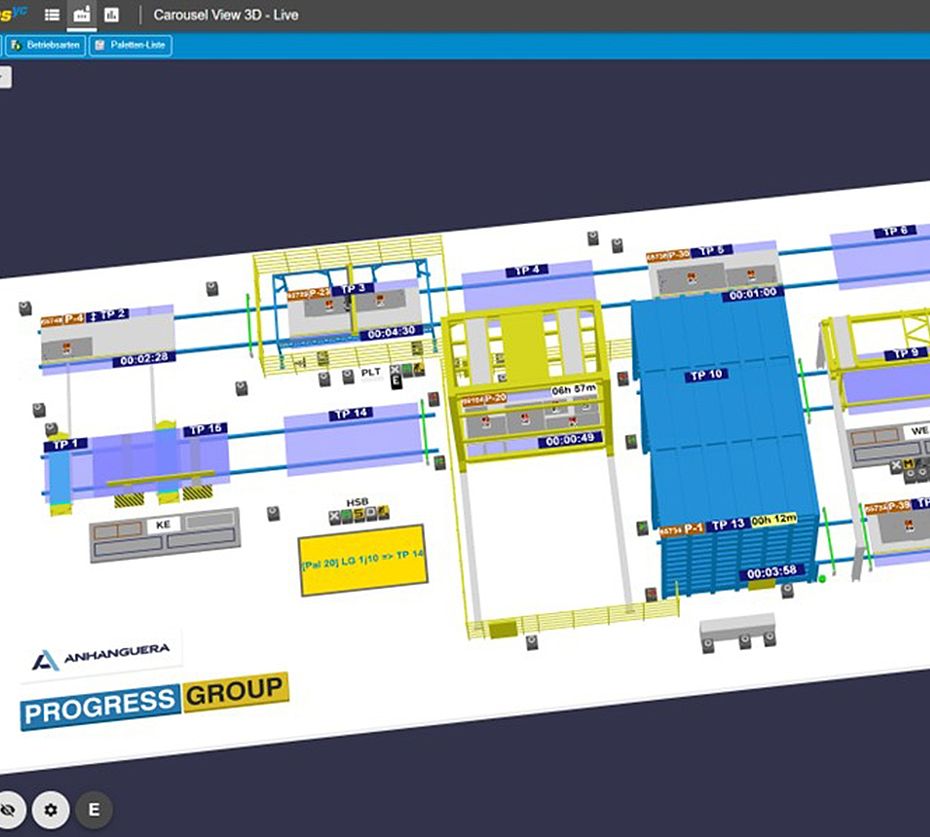Click the KE control panel label
This screenshot has height=837, width=930.
[x=163, y=525]
